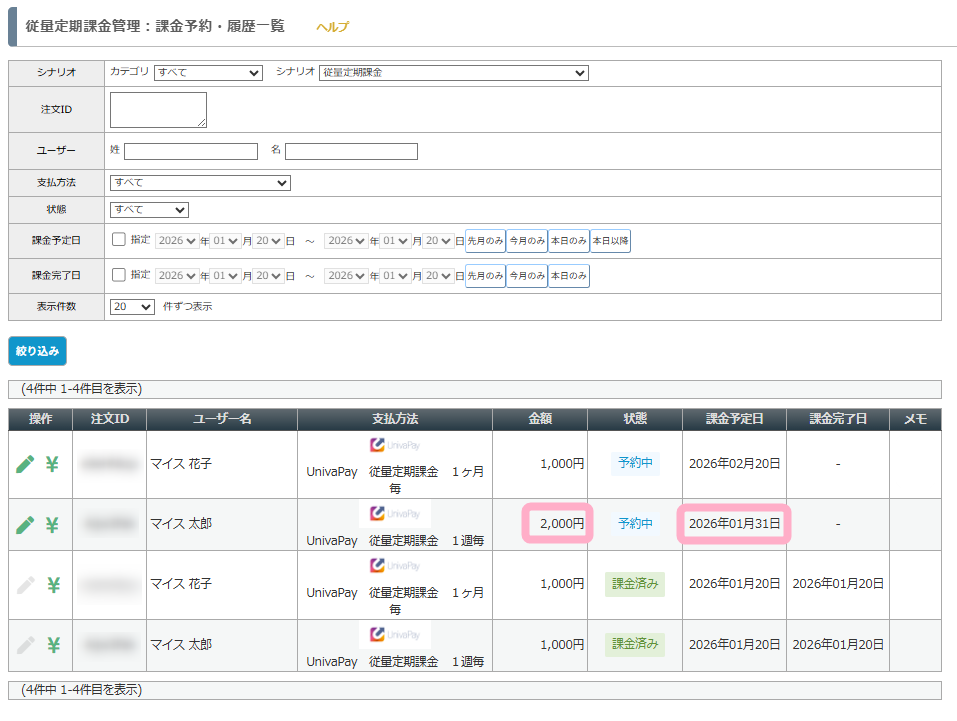957x721 pixels.
Task: Click the yen icon for マイス 太郎's 2,000円 order
Action: coord(53,524)
